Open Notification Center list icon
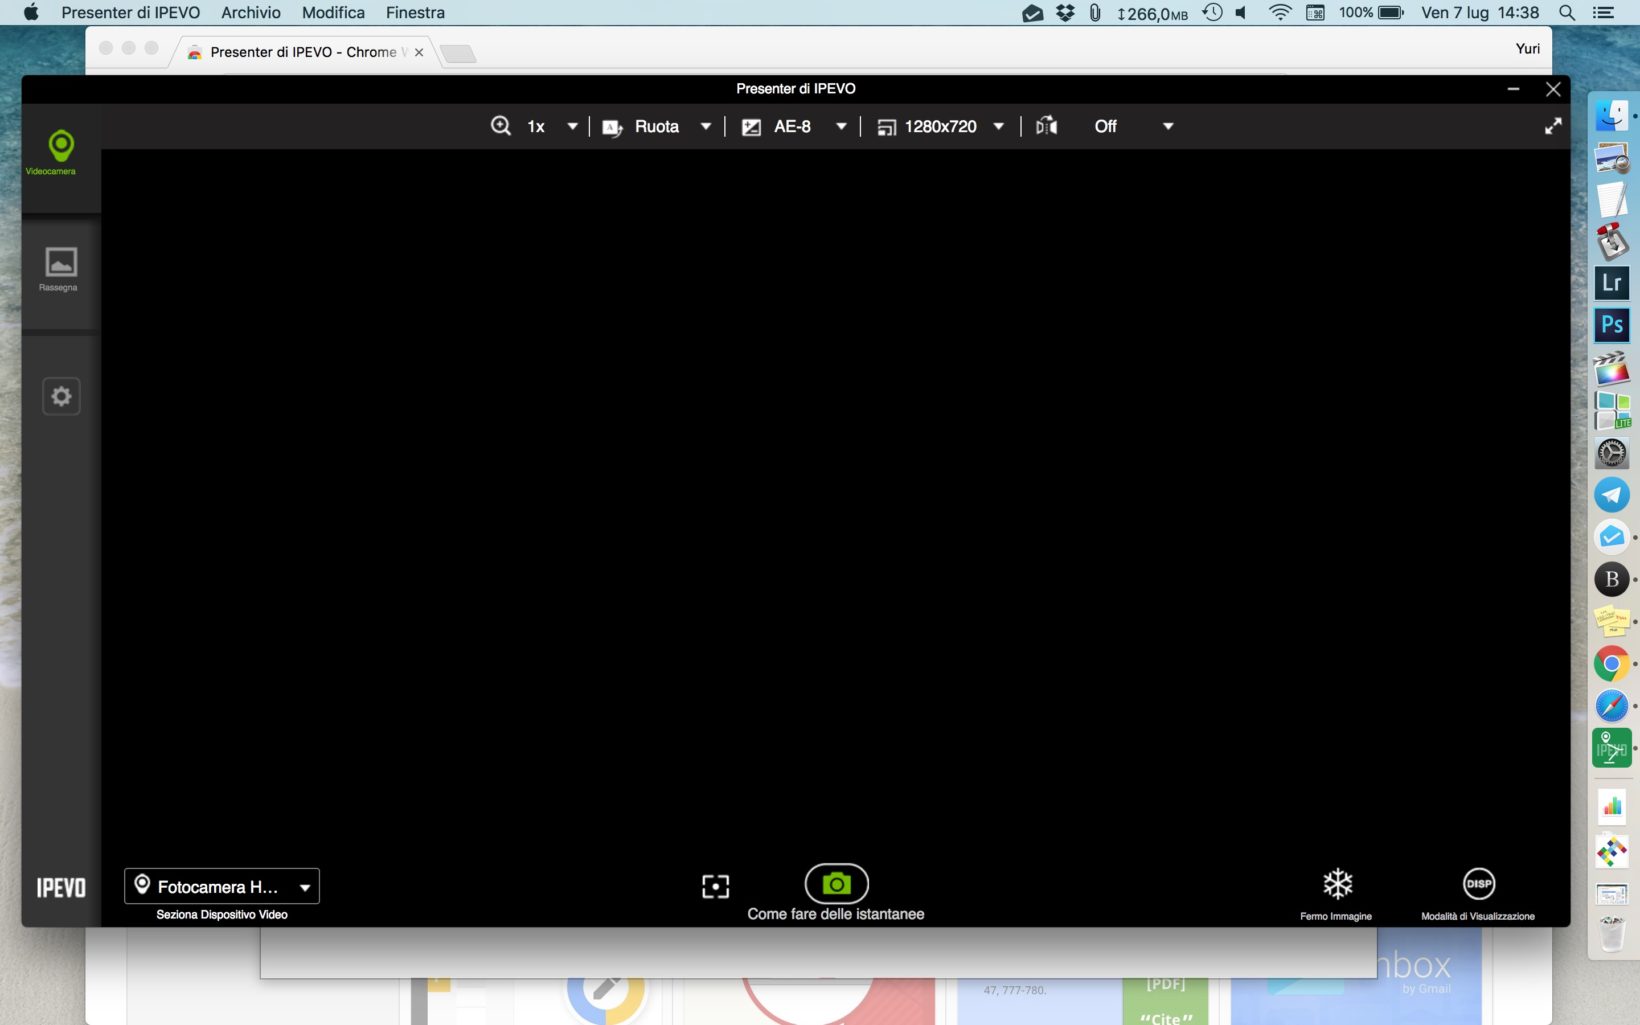The image size is (1640, 1025). click(1604, 13)
